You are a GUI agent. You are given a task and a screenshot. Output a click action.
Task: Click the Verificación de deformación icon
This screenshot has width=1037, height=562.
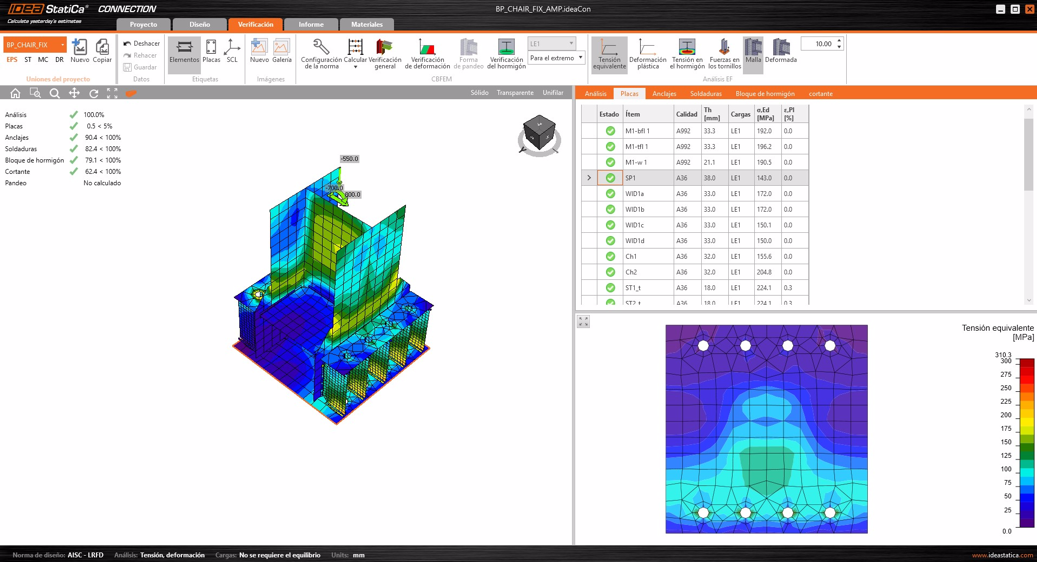coord(427,53)
